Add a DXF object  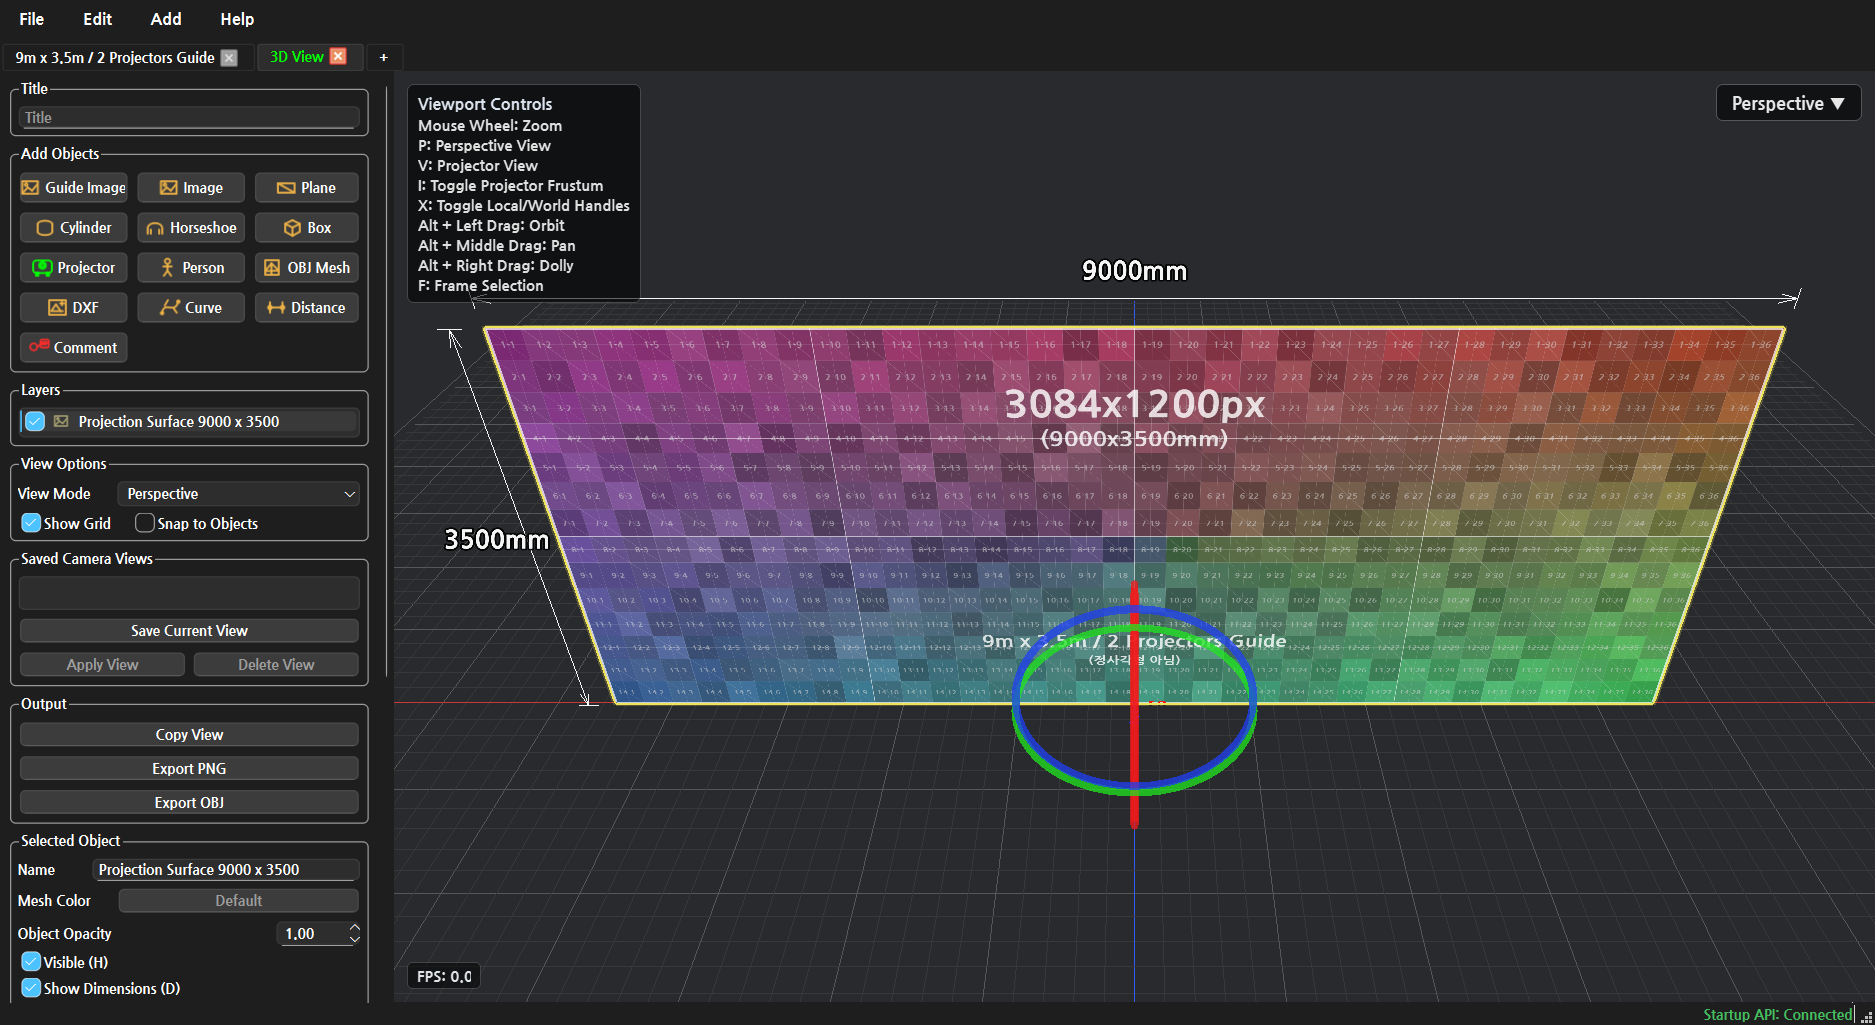[74, 308]
